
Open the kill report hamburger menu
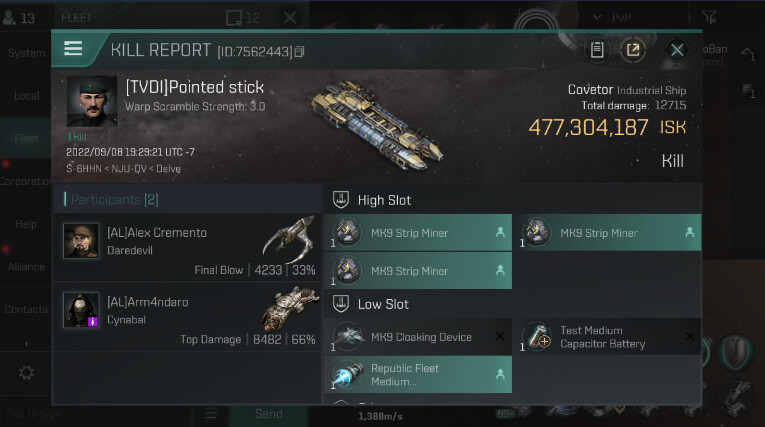point(73,49)
